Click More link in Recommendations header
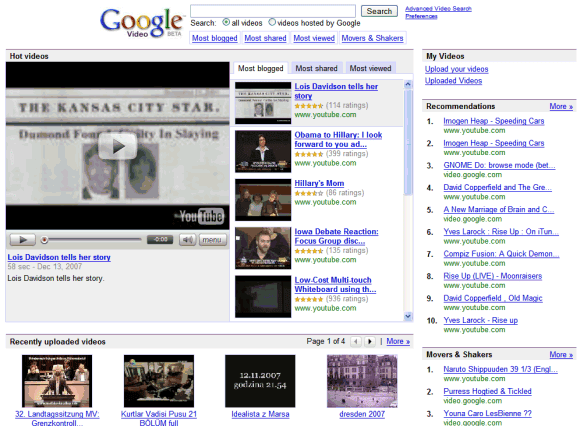580x426 pixels. (x=561, y=106)
